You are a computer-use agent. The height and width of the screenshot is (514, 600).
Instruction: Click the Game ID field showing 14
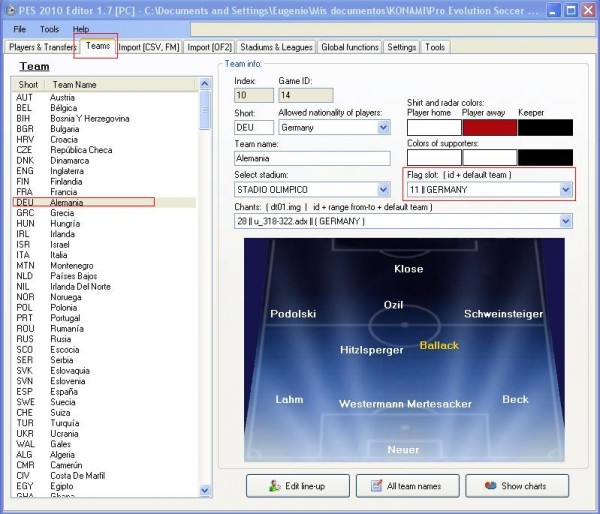click(306, 95)
